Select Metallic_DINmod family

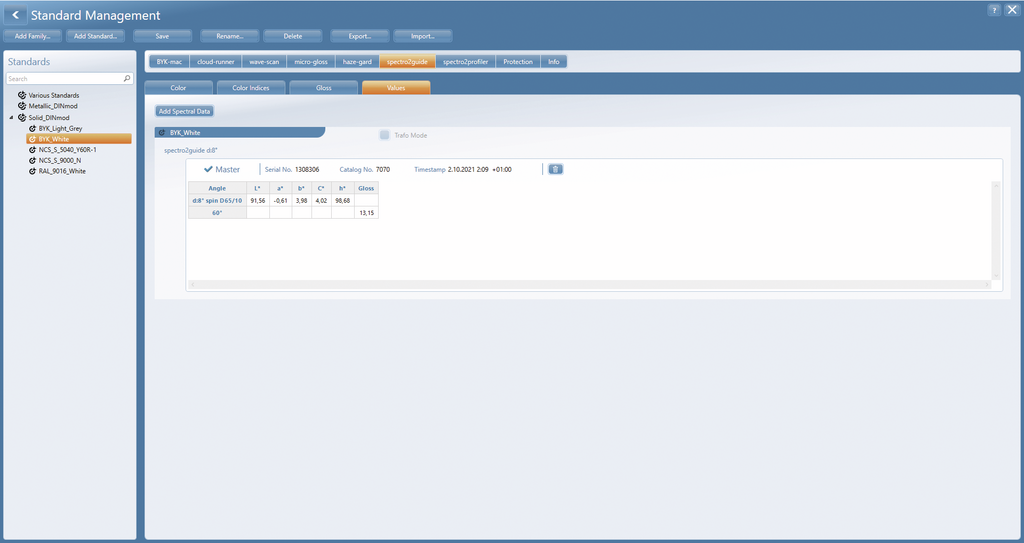pyautogui.click(x=53, y=106)
